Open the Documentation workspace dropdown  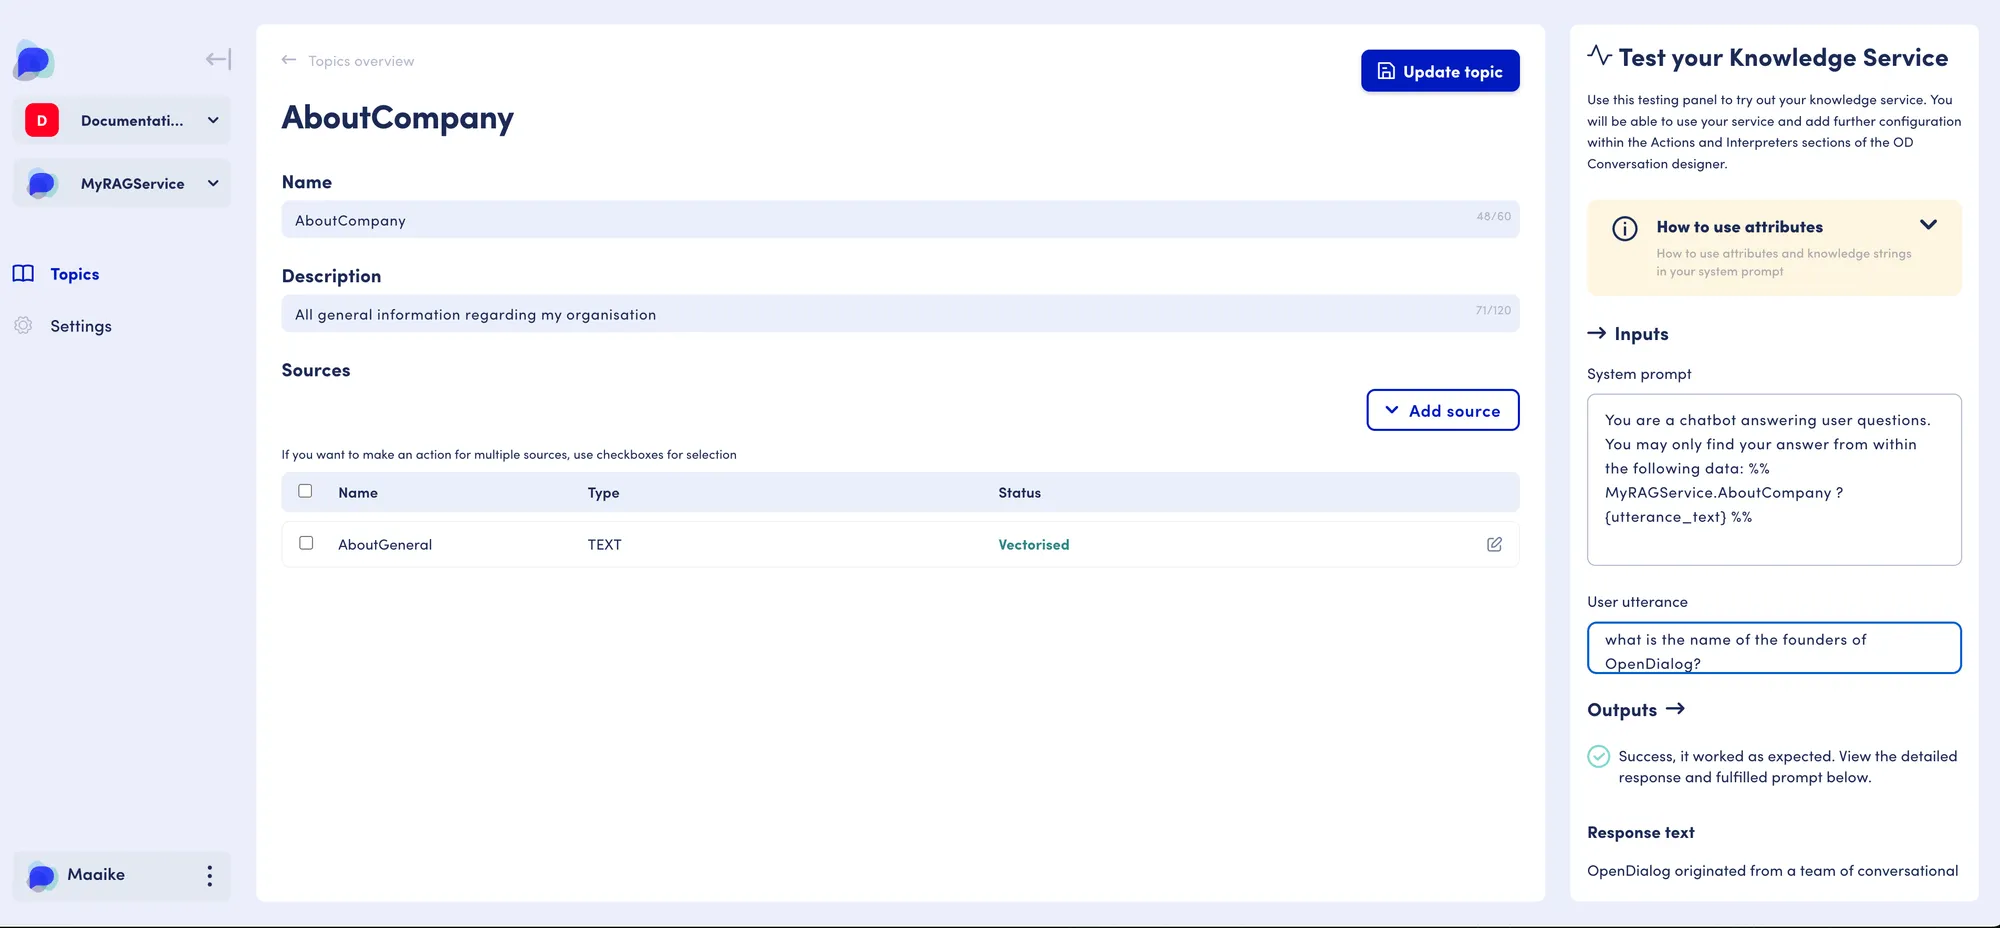point(122,120)
